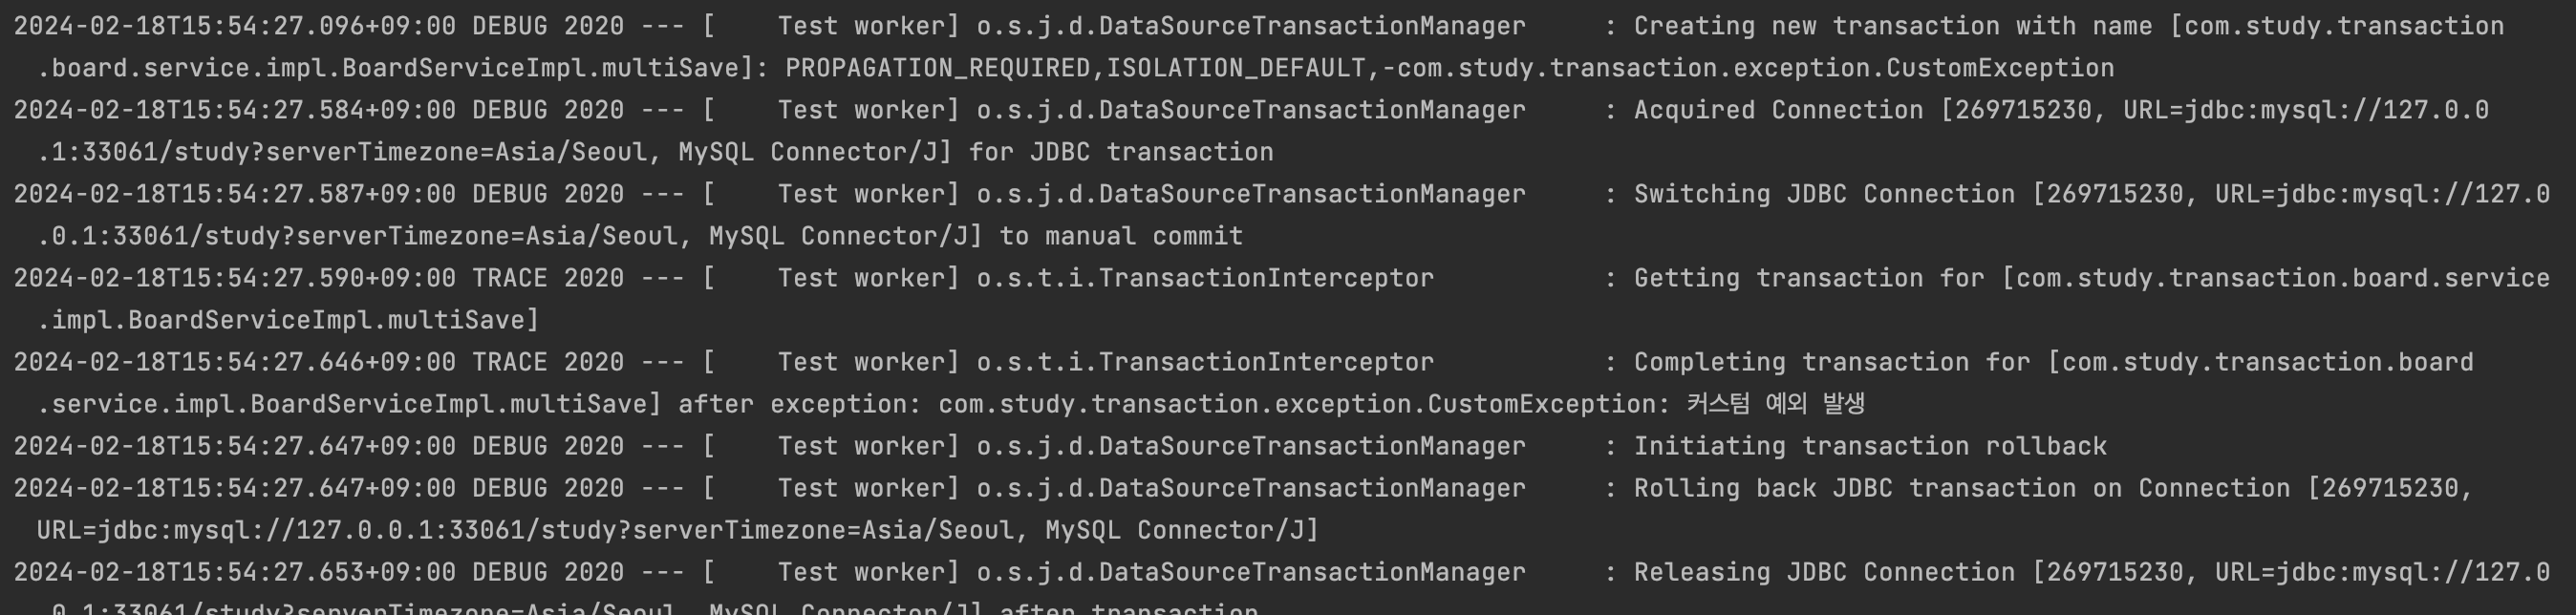Screen dimensions: 2576x615
Task: Click the 'Releasing JDBC Connection' log message
Action: (1824, 572)
